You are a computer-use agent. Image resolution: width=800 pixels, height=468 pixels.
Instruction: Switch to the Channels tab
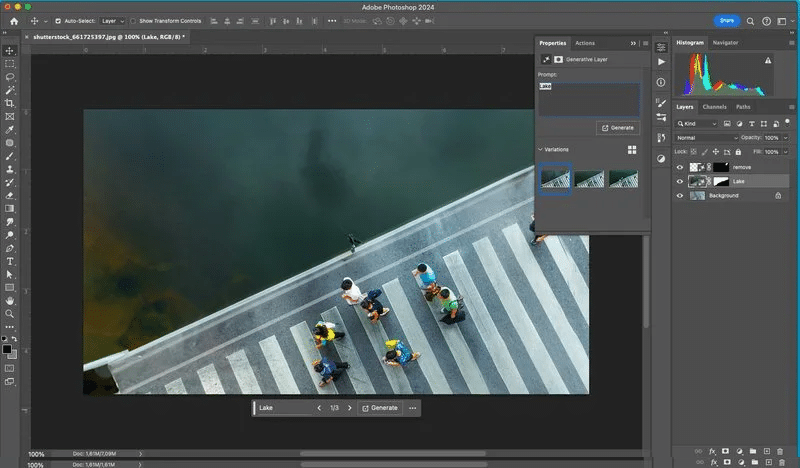[714, 106]
